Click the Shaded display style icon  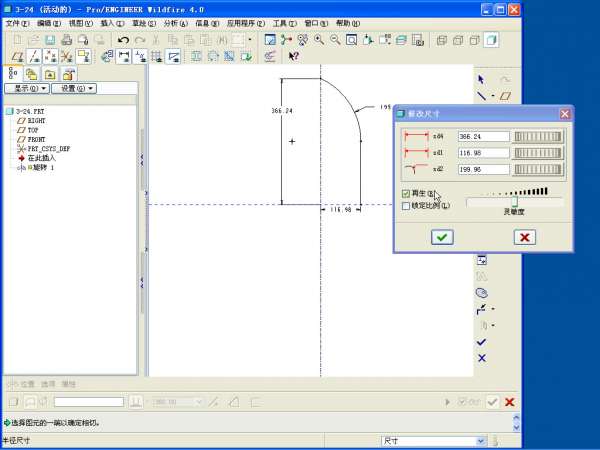(x=491, y=40)
